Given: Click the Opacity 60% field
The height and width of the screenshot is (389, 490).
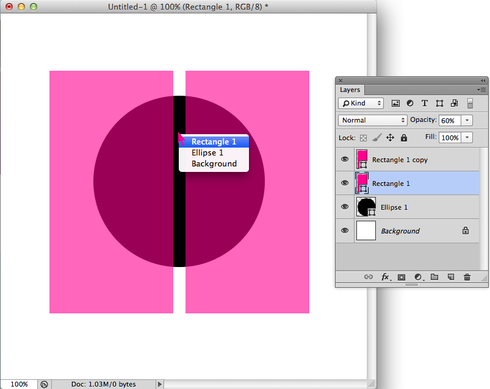Looking at the screenshot, I should (x=450, y=120).
